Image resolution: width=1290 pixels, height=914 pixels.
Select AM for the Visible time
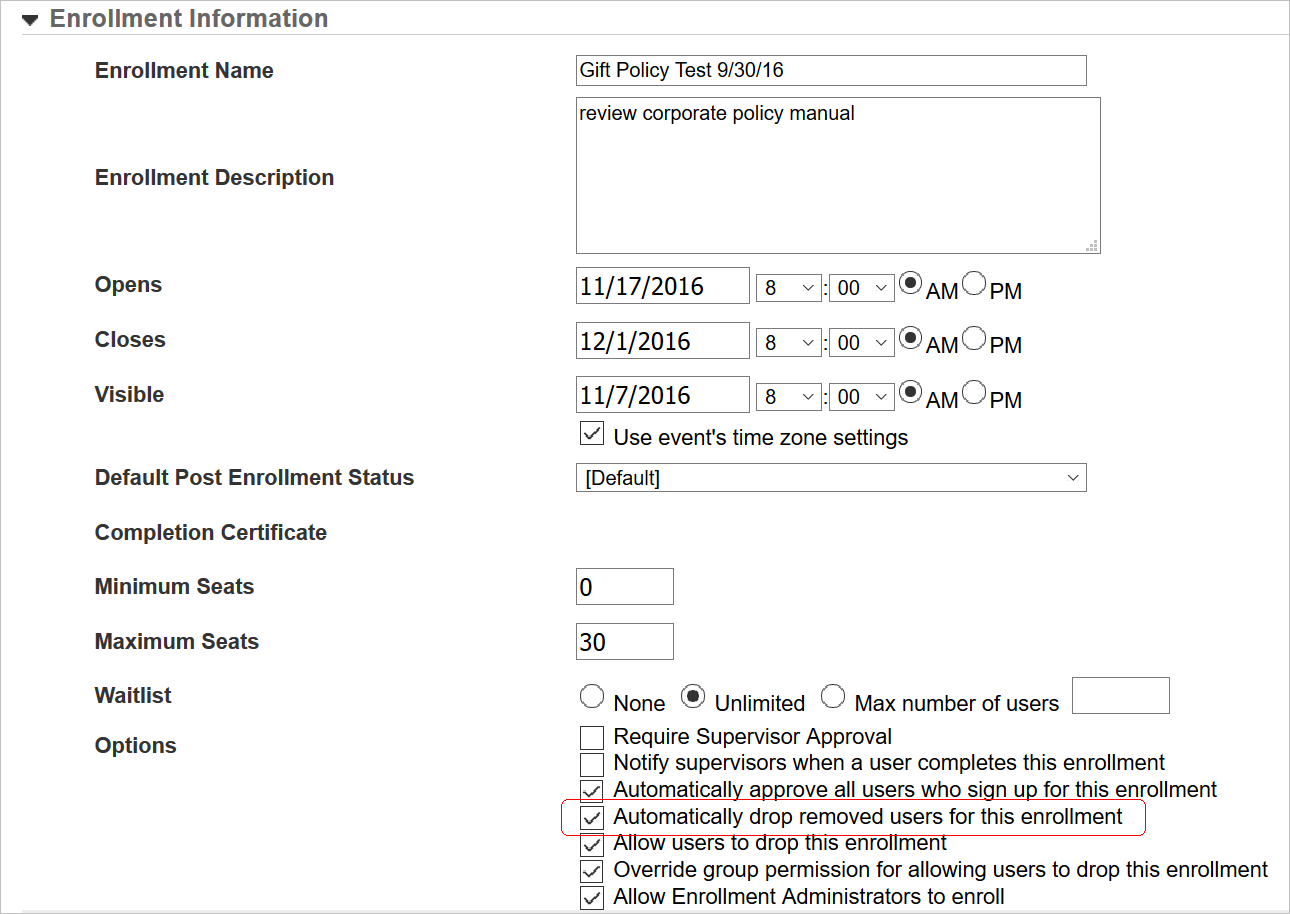pyautogui.click(x=911, y=393)
